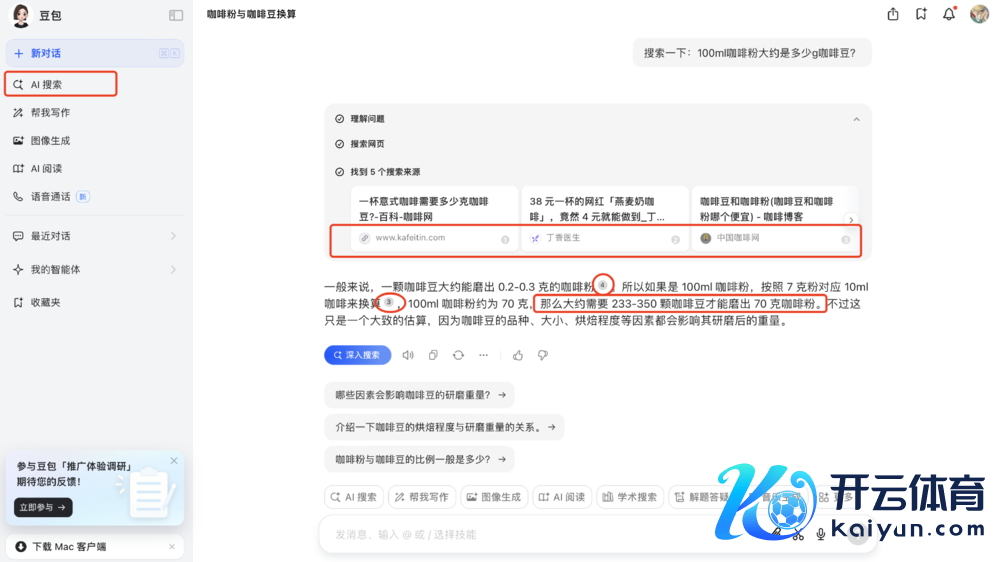Expand the 最近对话 section
This screenshot has height=562, width=1000.
pos(94,236)
